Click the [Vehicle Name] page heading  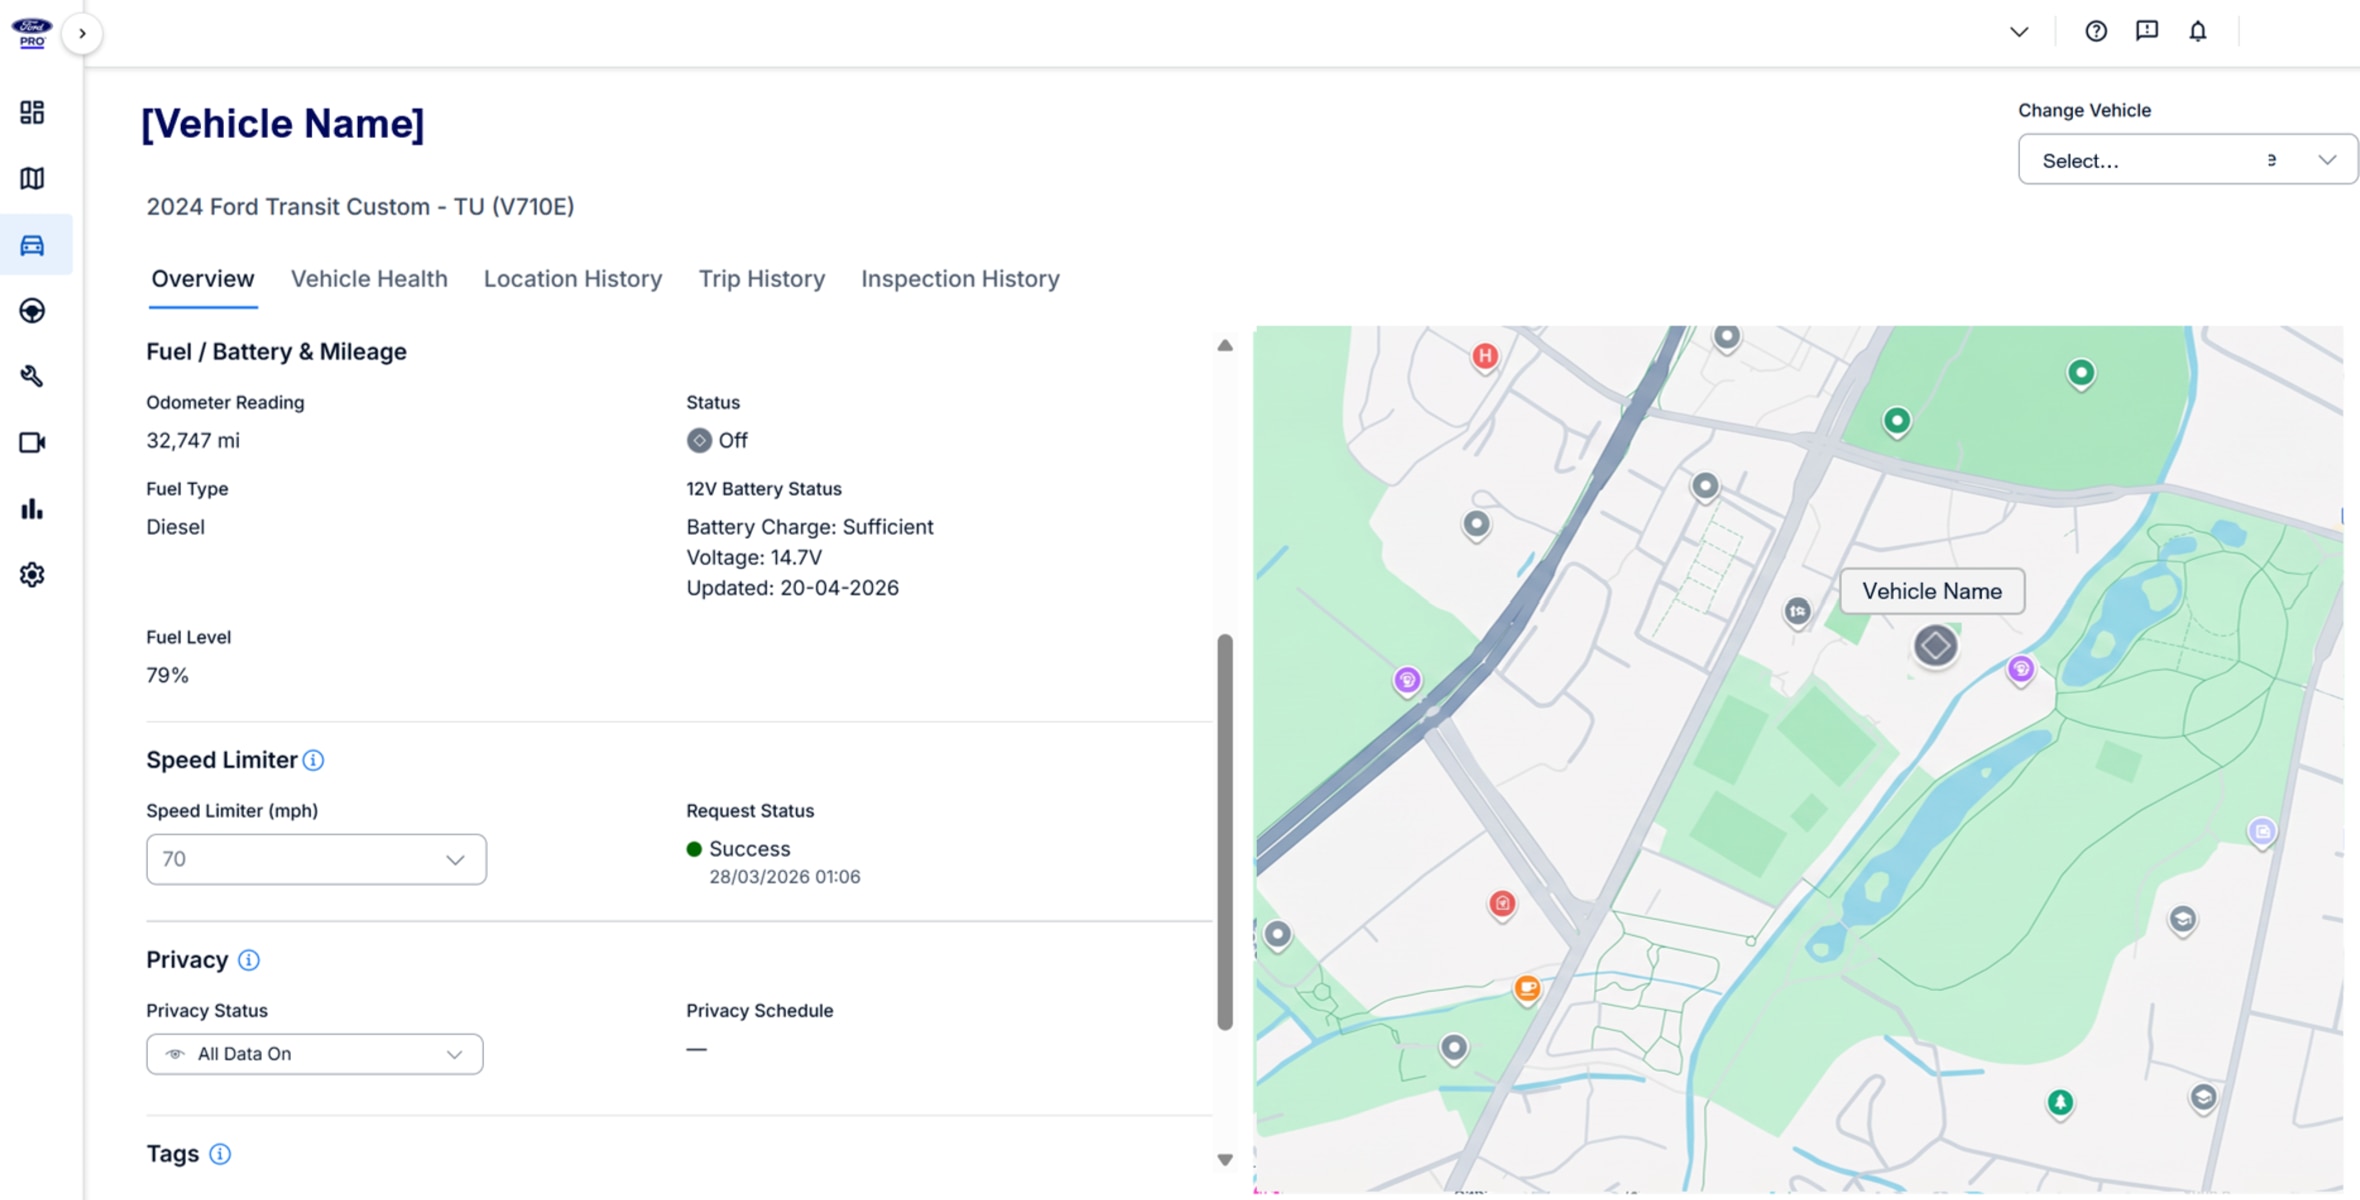[x=283, y=124]
